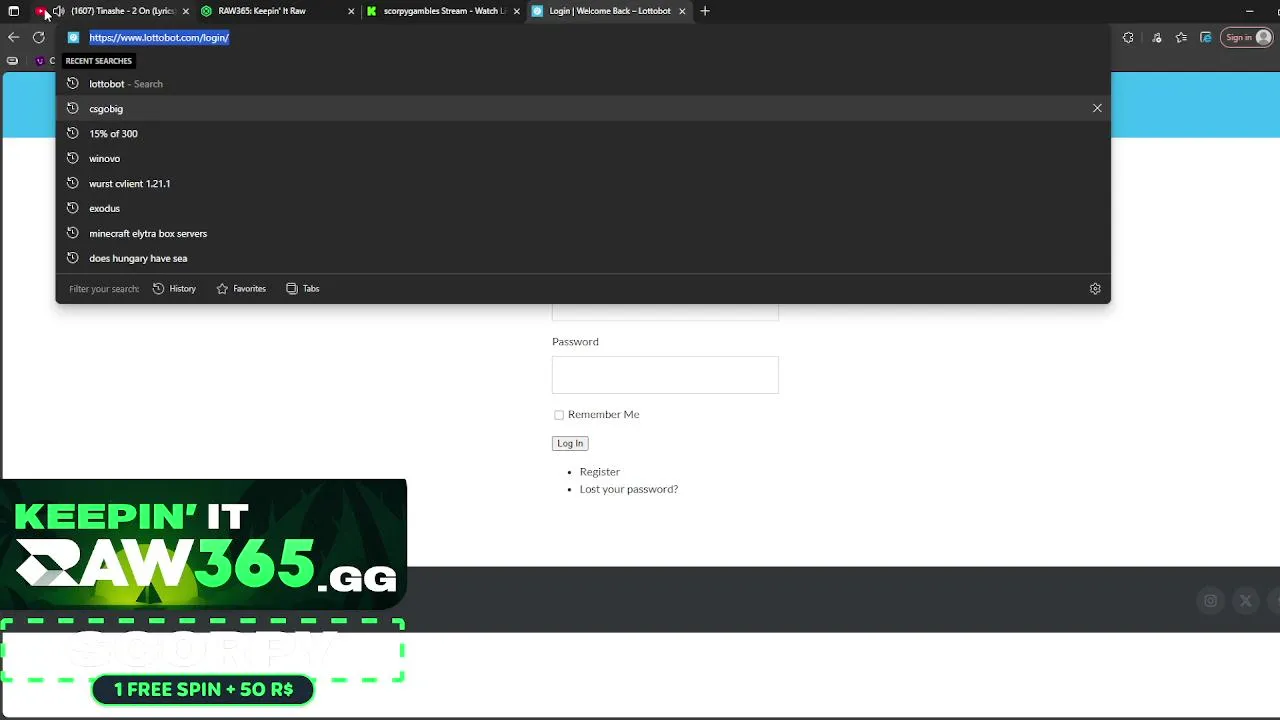This screenshot has width=1280, height=720.
Task: Open the Favorites star list icon
Action: click(x=1181, y=38)
